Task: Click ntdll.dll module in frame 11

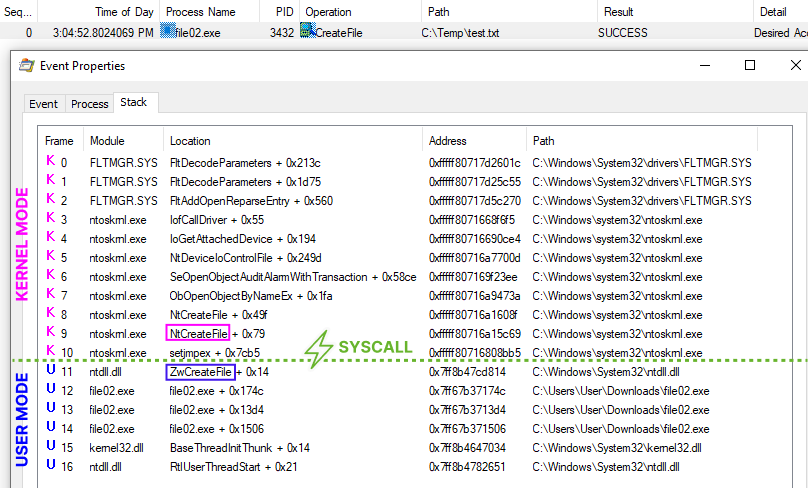Action: (x=105, y=372)
